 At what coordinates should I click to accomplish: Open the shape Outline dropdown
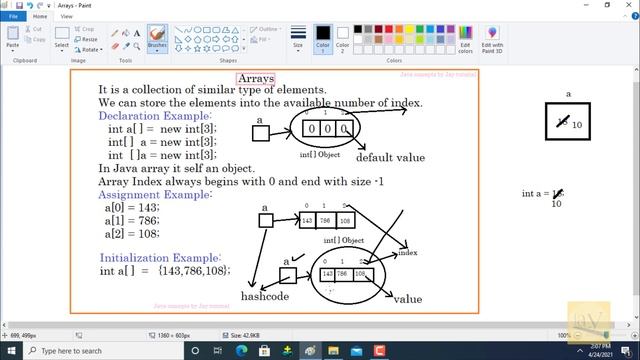(x=266, y=29)
